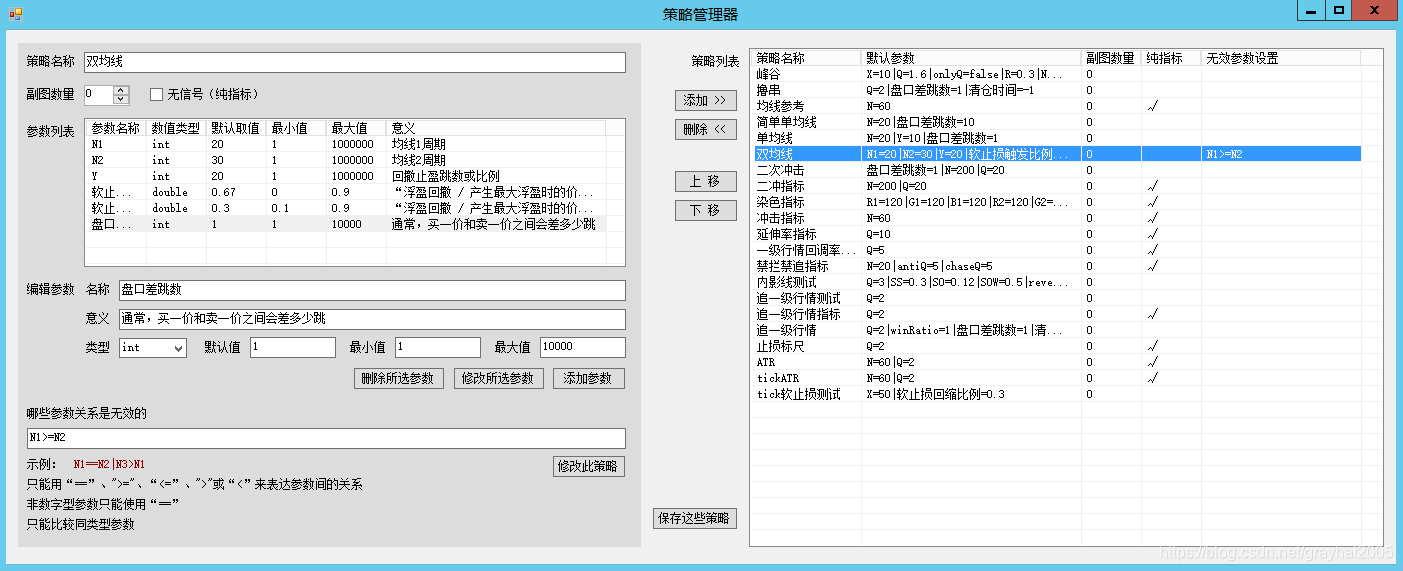Viewport: 1403px width, 571px height.
Task: Click the app icon in the title bar
Action: [15, 14]
